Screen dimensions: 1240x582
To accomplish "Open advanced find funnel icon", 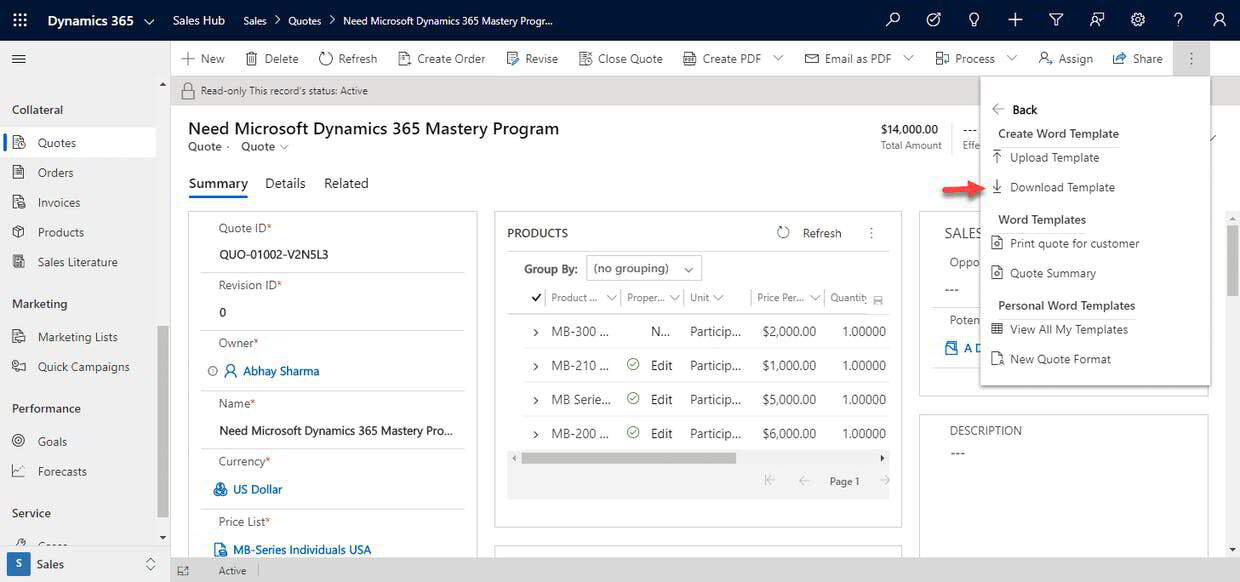I will pos(1056,20).
